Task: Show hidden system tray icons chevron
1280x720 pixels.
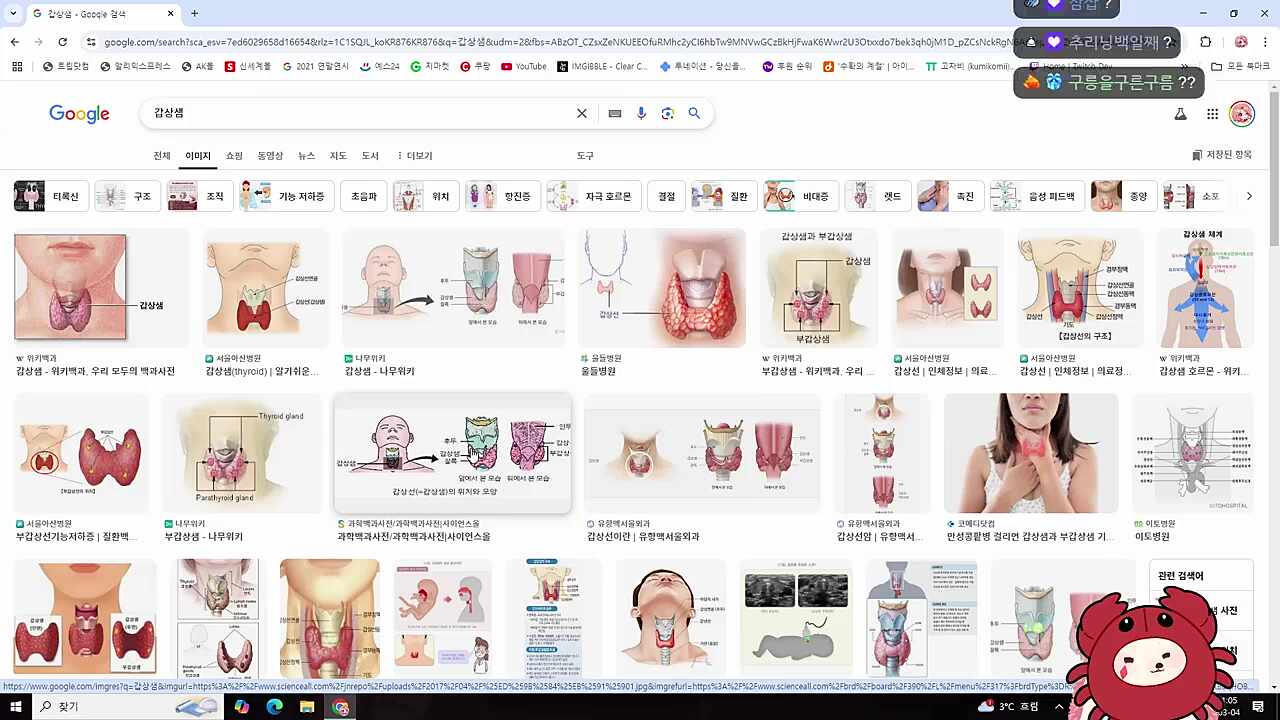Action: click(x=1059, y=707)
